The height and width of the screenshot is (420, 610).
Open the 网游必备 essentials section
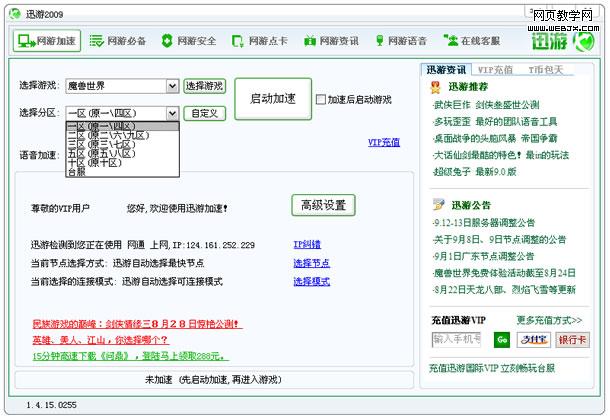[117, 41]
